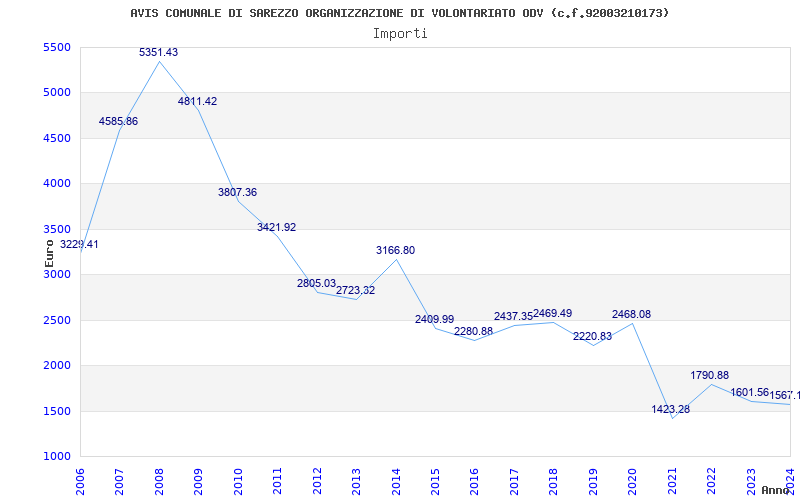Click the x-axis year 2010
800x500 pixels.
click(238, 481)
